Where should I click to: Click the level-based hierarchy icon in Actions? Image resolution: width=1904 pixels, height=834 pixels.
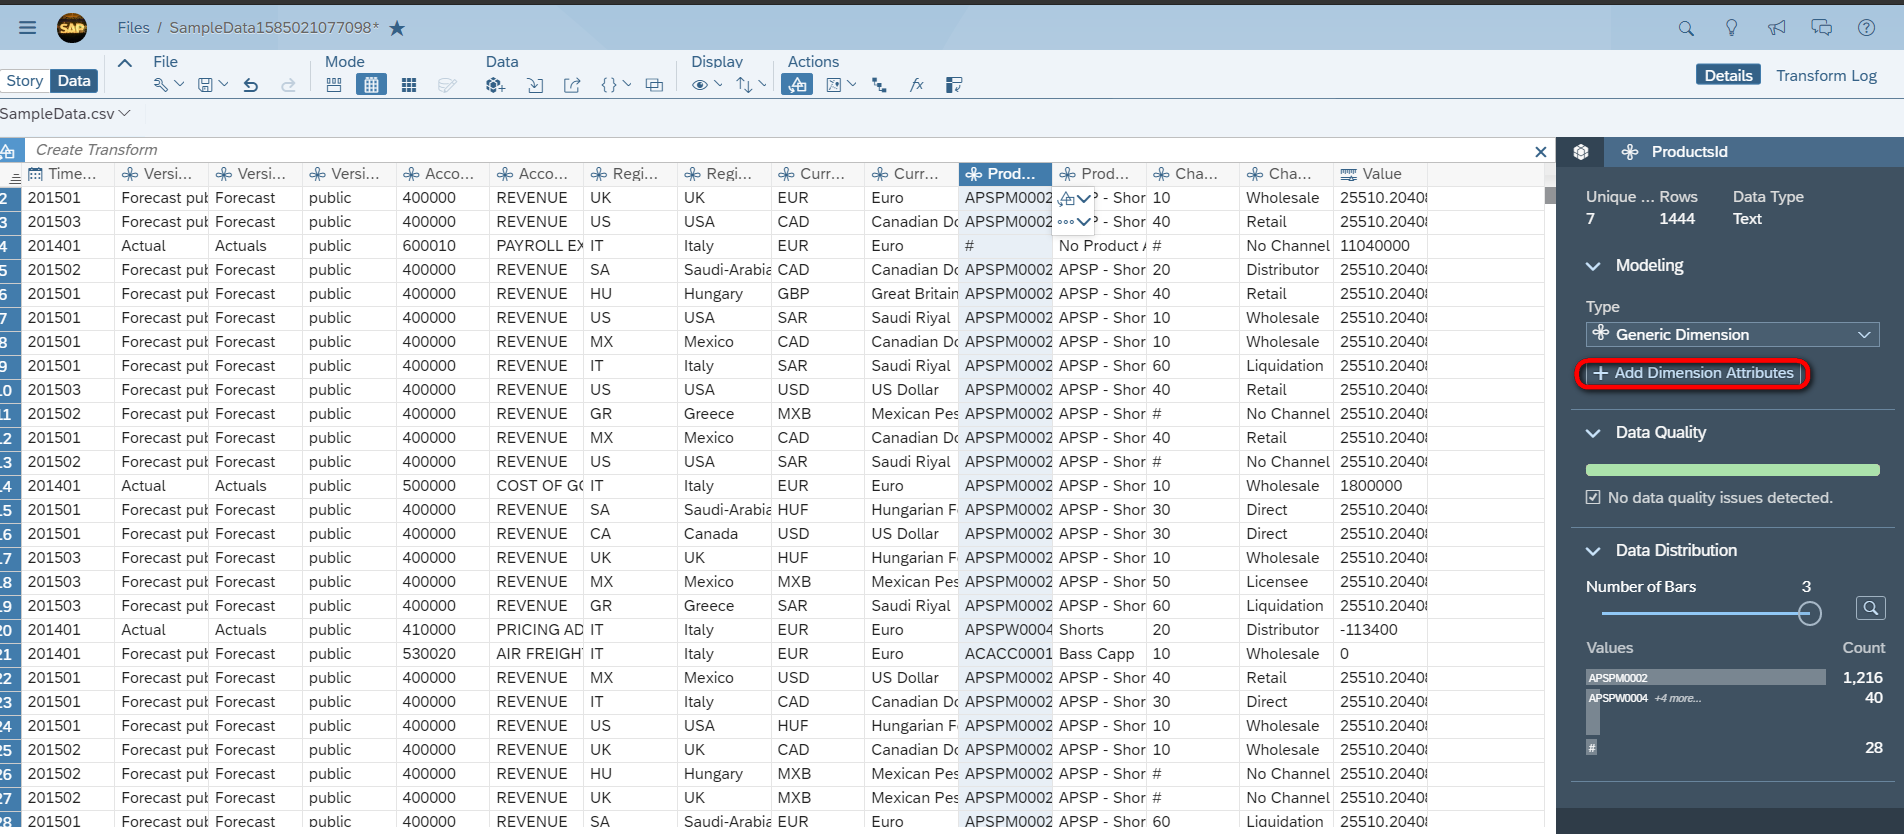[879, 85]
